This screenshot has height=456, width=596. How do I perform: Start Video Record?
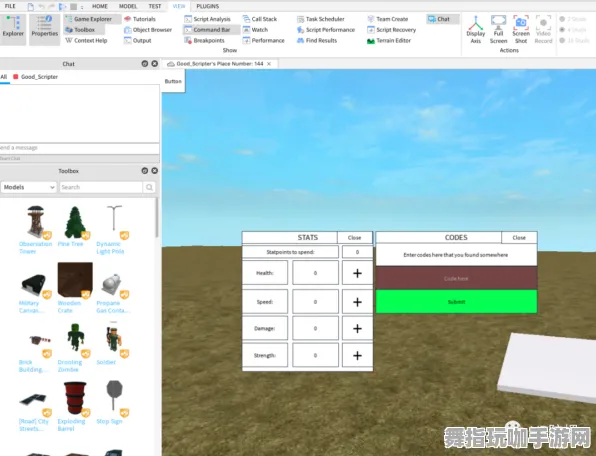[543, 29]
